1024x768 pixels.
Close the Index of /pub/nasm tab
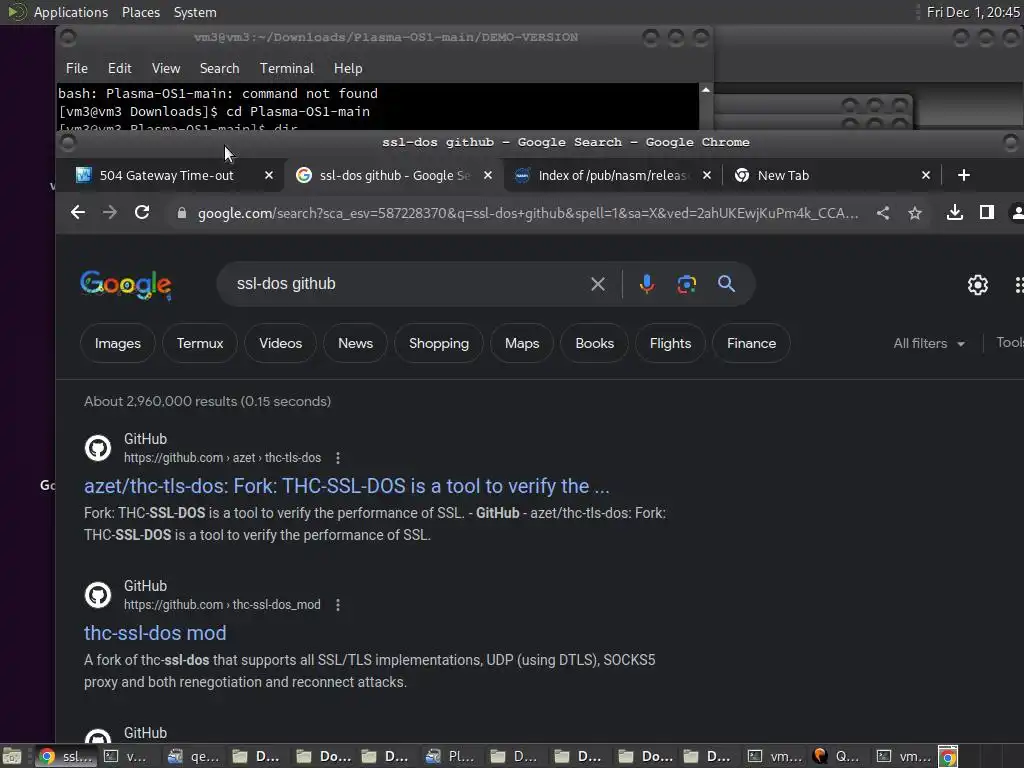(x=707, y=175)
